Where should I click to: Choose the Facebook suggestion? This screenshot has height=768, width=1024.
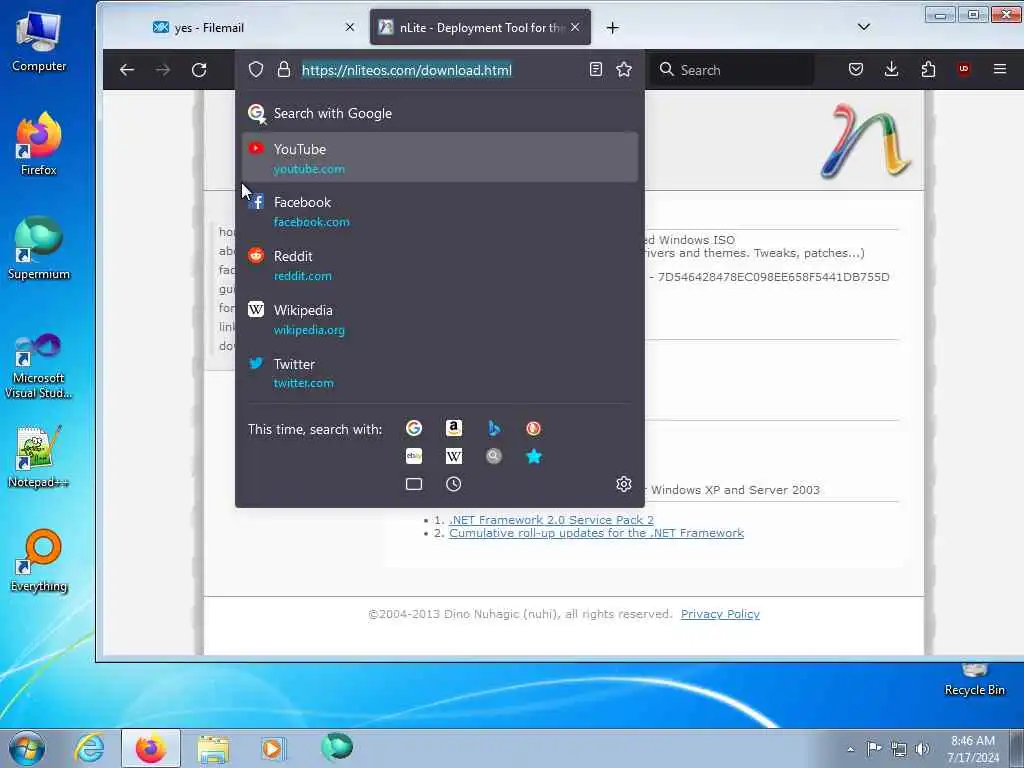pos(440,212)
